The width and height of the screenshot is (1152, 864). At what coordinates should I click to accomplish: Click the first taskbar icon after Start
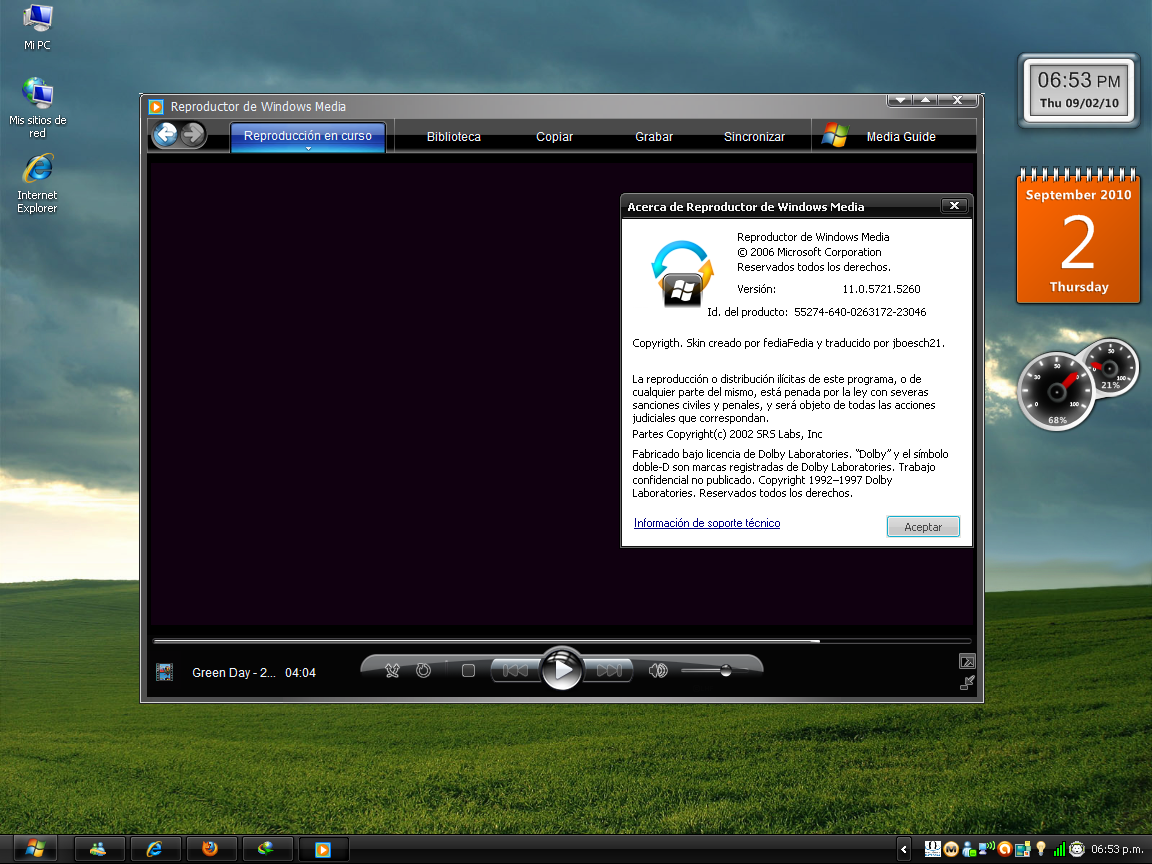click(x=98, y=849)
